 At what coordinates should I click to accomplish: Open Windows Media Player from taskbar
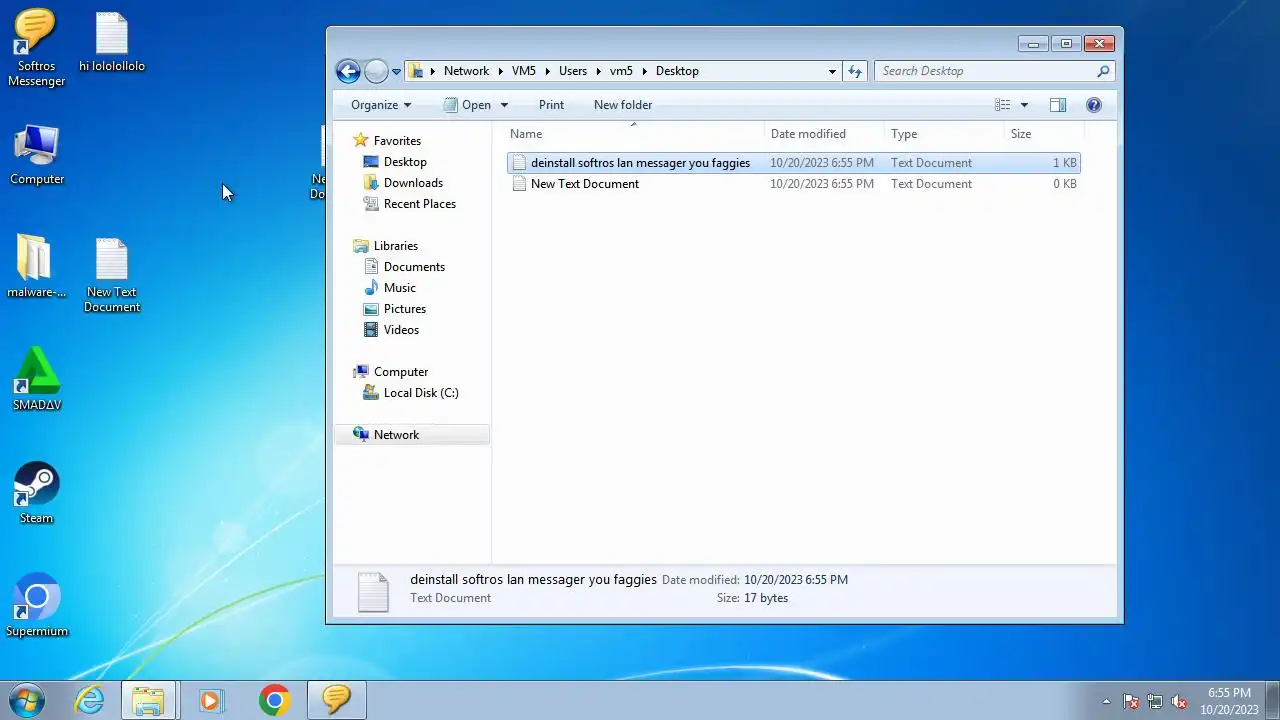210,700
